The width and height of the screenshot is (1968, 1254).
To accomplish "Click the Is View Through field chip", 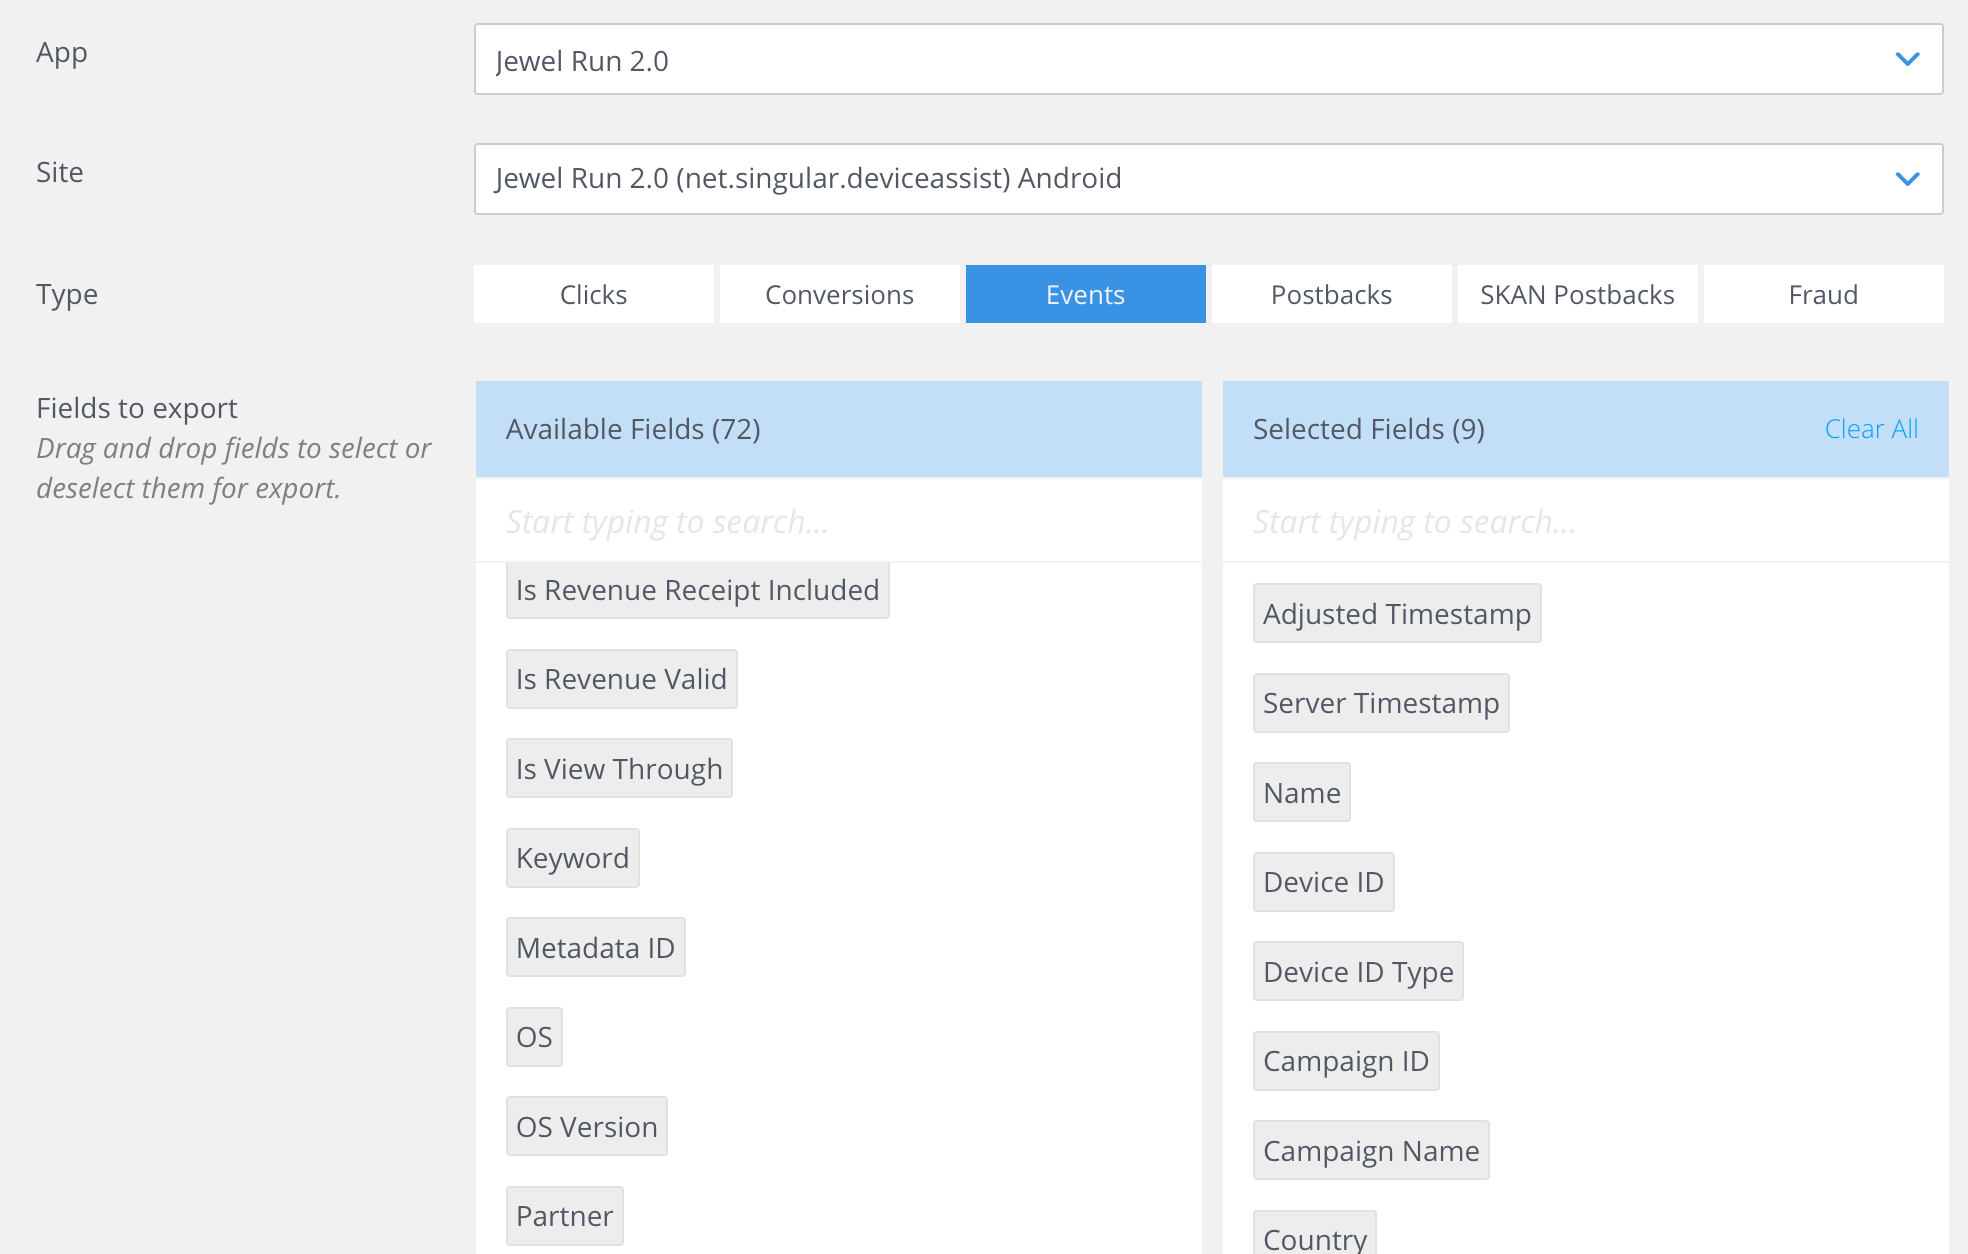I will (x=618, y=768).
